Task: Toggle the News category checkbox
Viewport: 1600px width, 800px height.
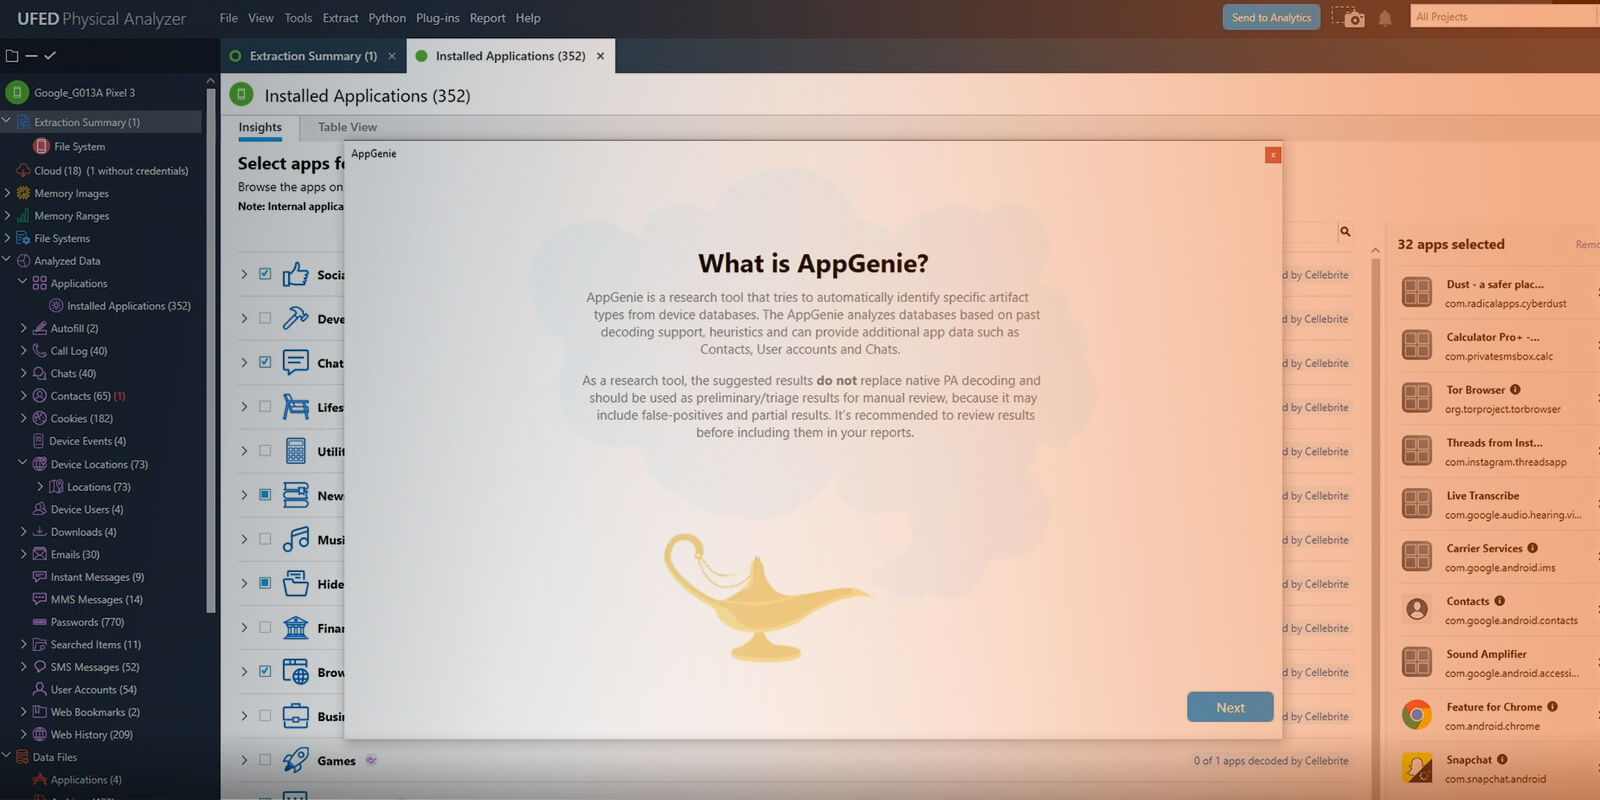Action: coord(265,495)
